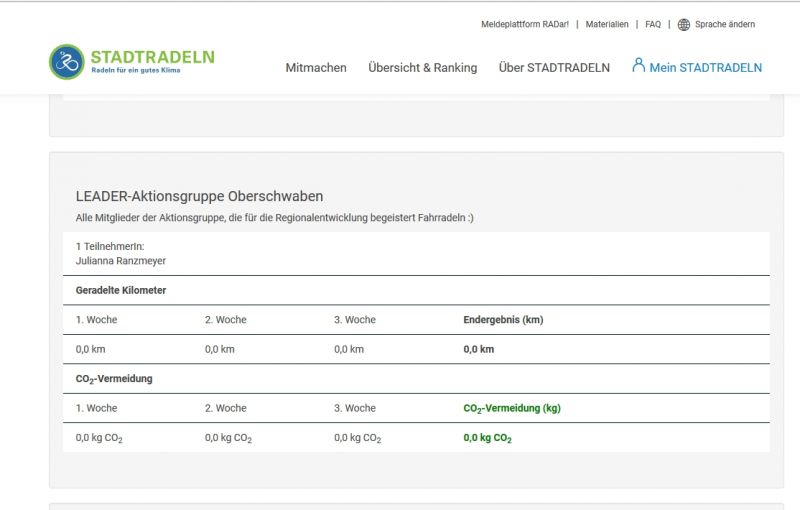This screenshot has height=510, width=800.
Task: Select participant name Julianna Ranzmeyer
Action: (x=121, y=261)
